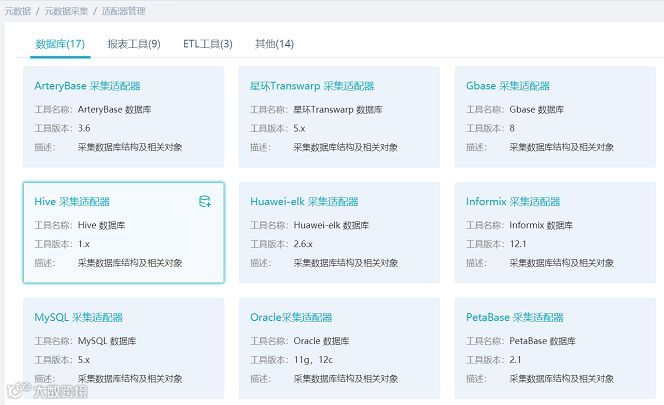
Task: Click the text 'Oracle 数据库'
Action: click(x=321, y=341)
